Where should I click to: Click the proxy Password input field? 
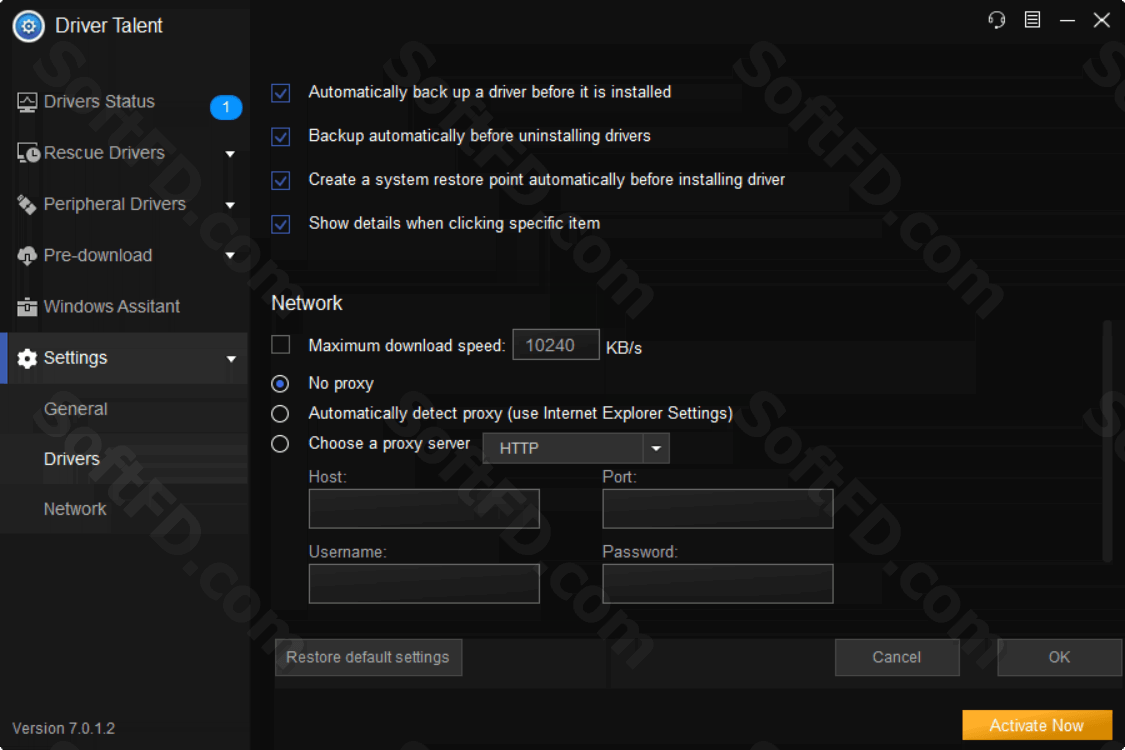(x=717, y=583)
